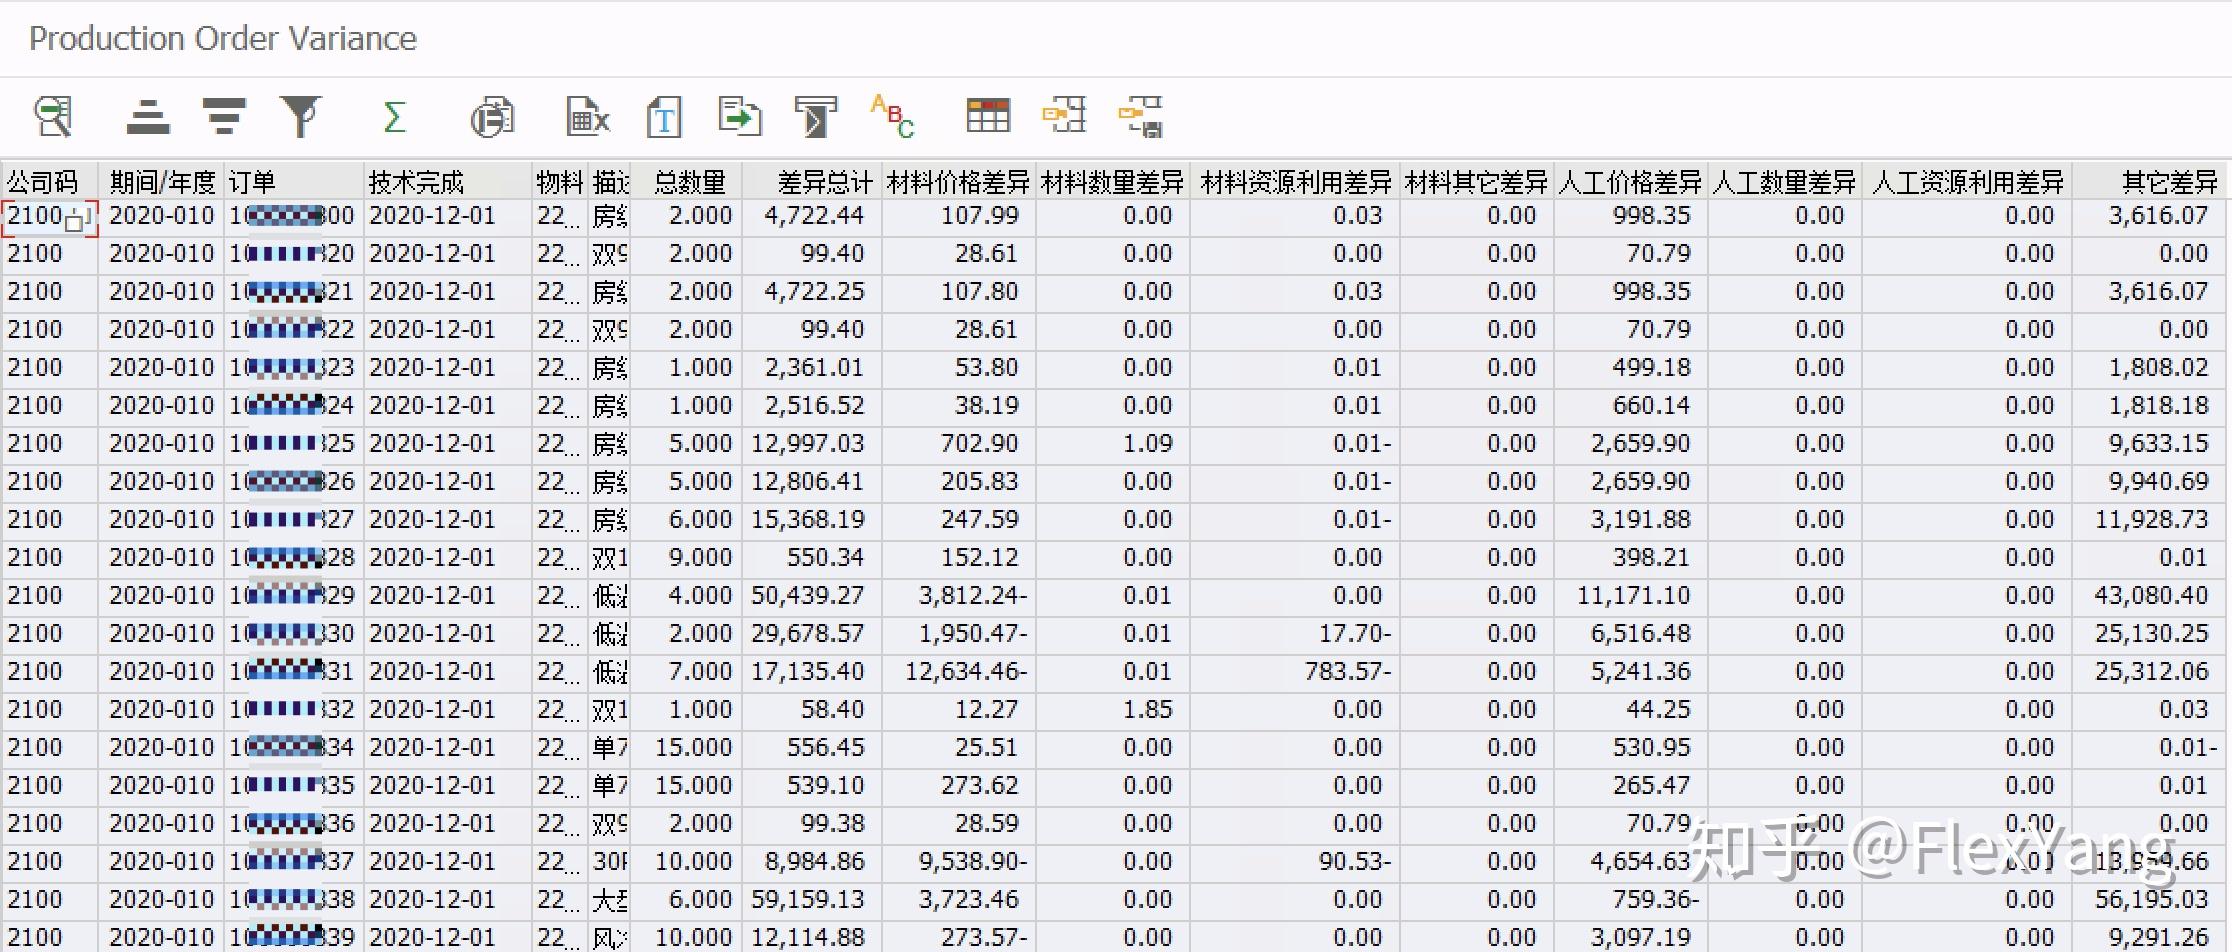Select the variance total 29,678.57

click(812, 634)
